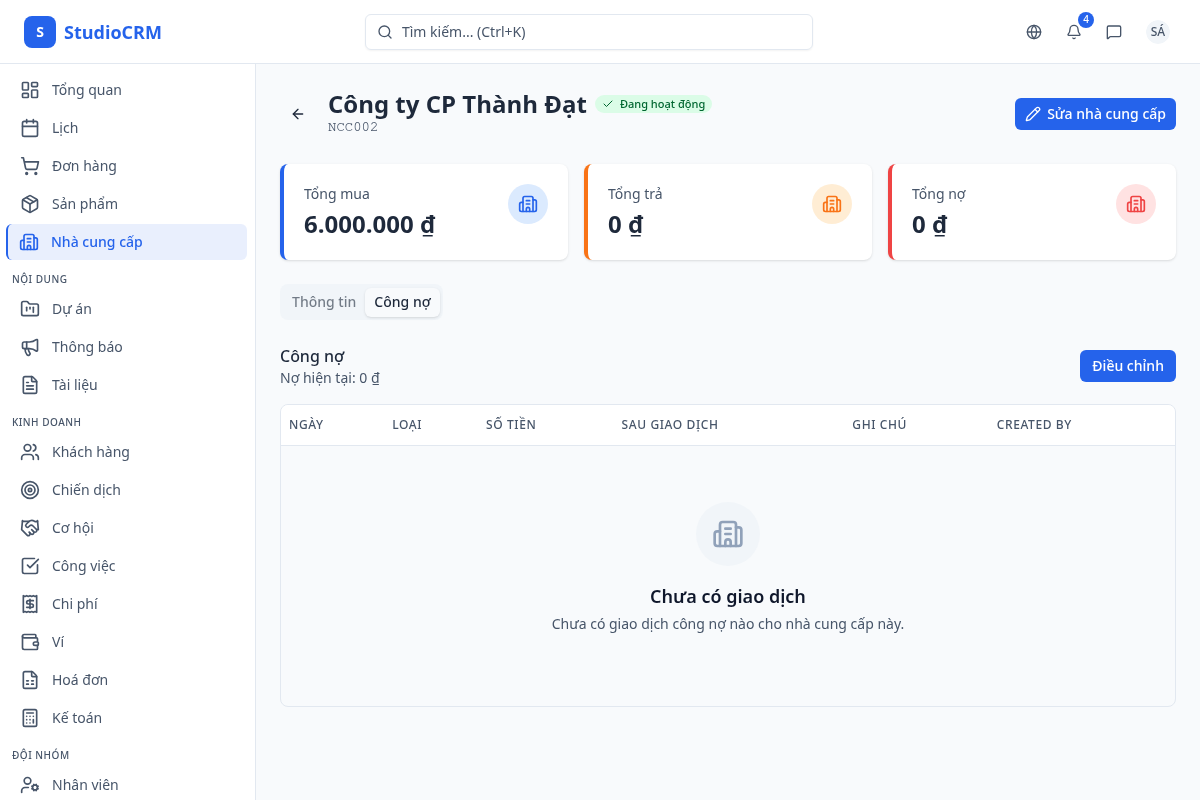The width and height of the screenshot is (1200, 800).
Task: Go to Đơn hàng orders
Action: [84, 166]
